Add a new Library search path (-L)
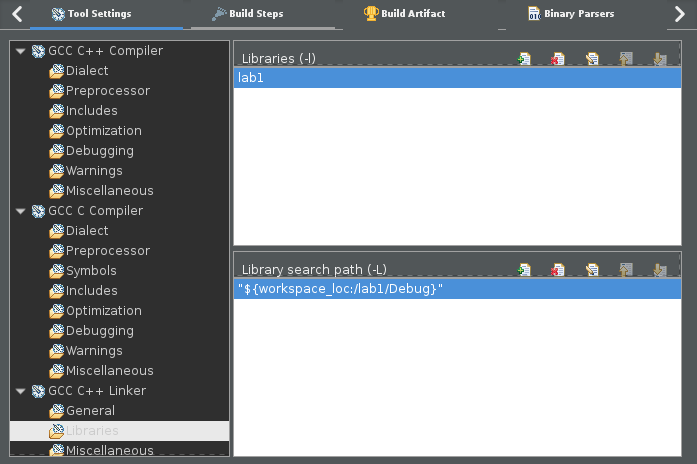The height and width of the screenshot is (464, 697). pos(525,270)
